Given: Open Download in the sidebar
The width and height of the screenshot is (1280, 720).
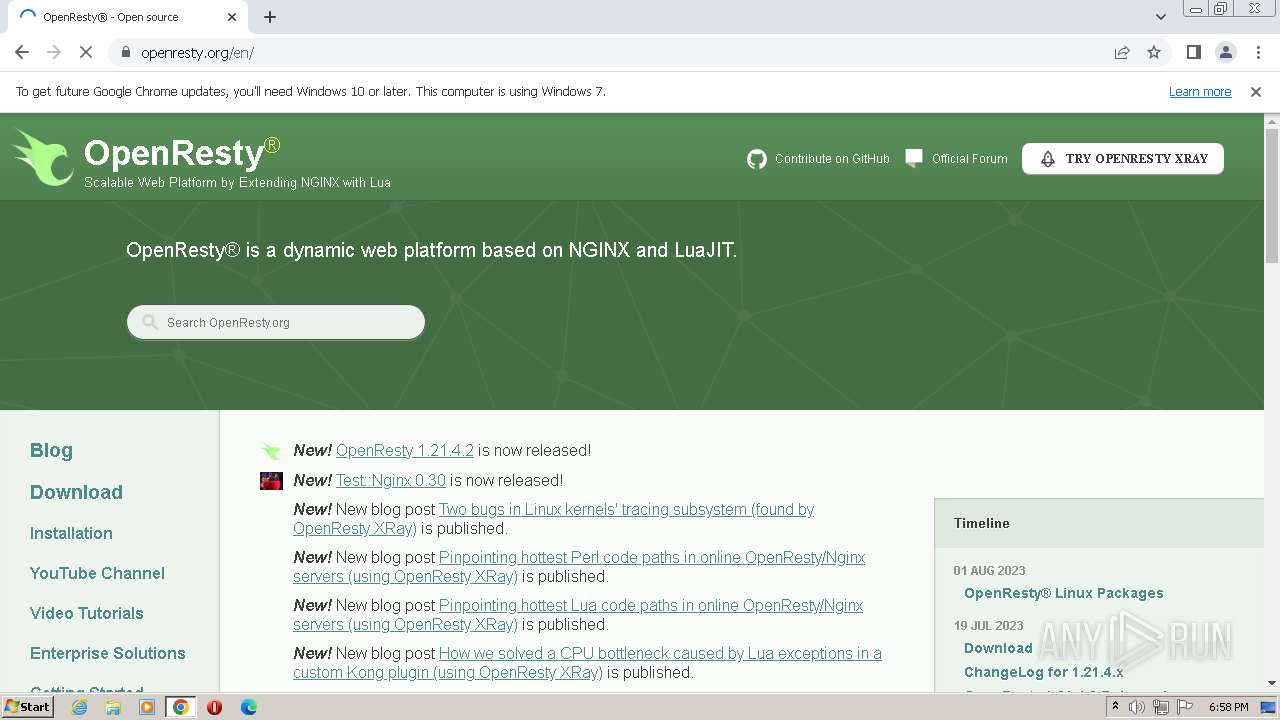Looking at the screenshot, I should pyautogui.click(x=76, y=492).
